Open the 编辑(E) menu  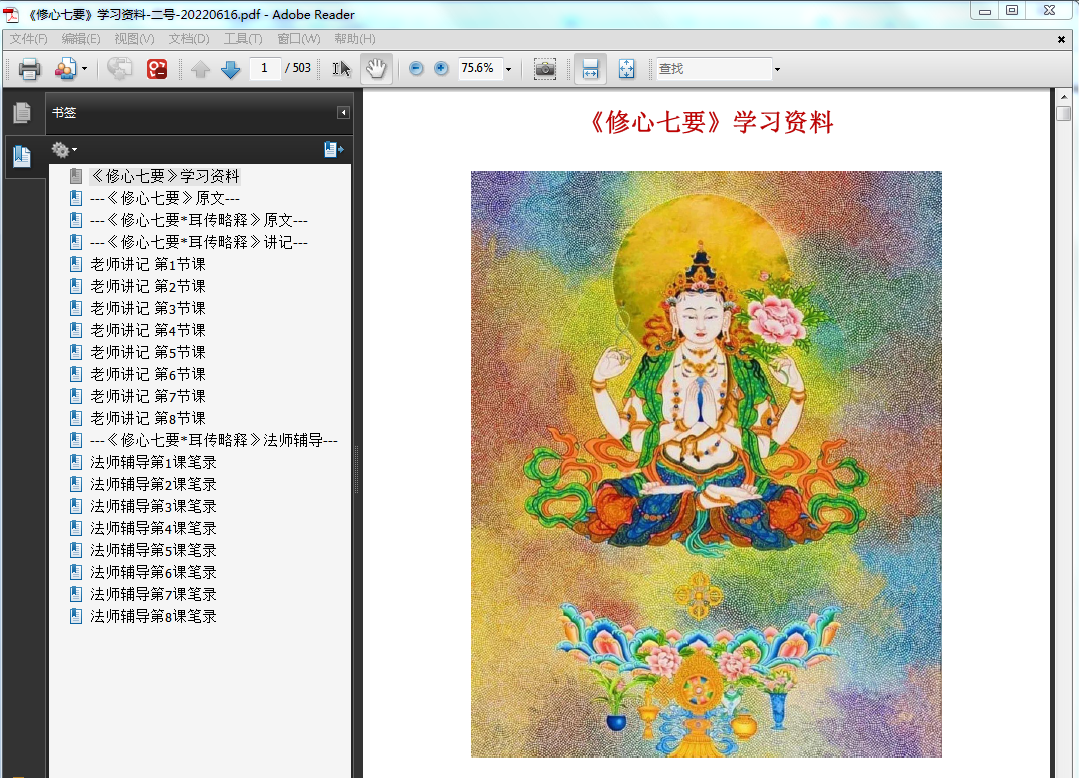81,39
